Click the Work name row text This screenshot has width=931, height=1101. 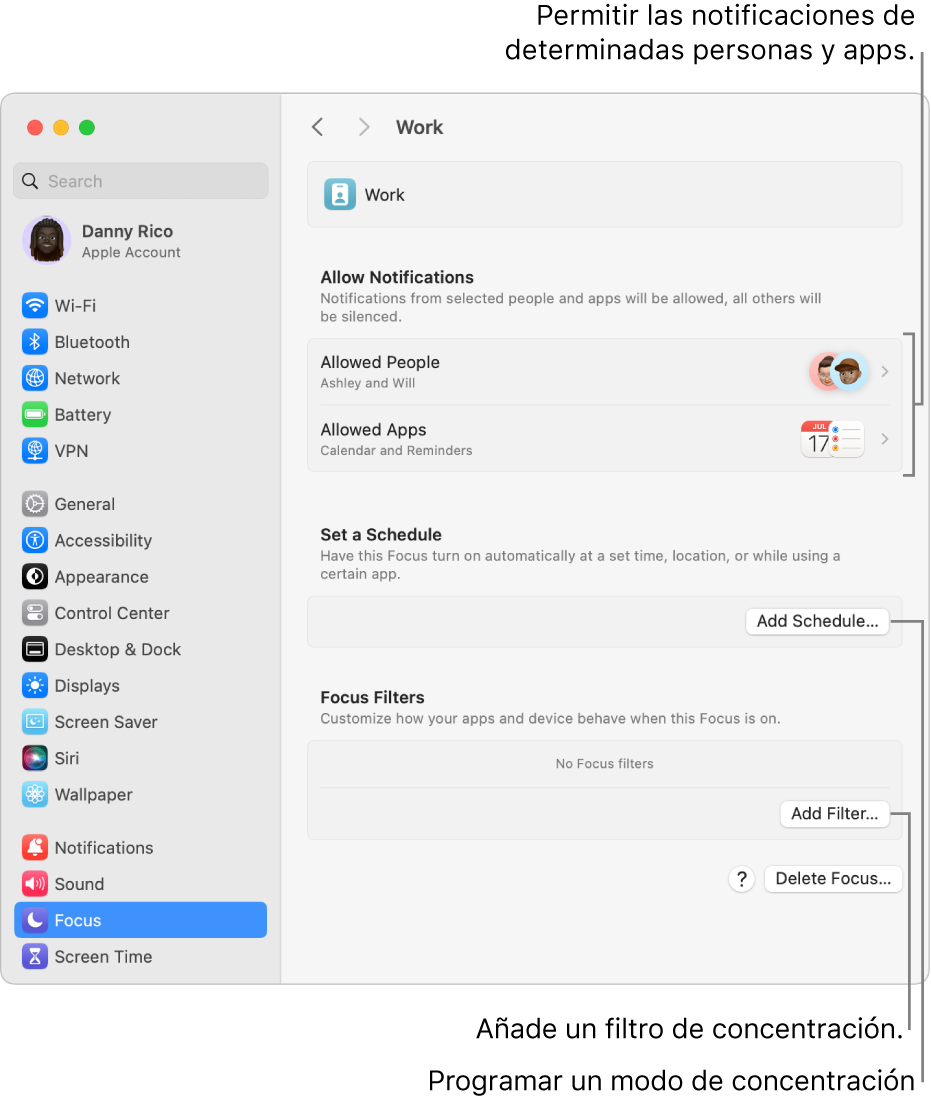coord(384,195)
